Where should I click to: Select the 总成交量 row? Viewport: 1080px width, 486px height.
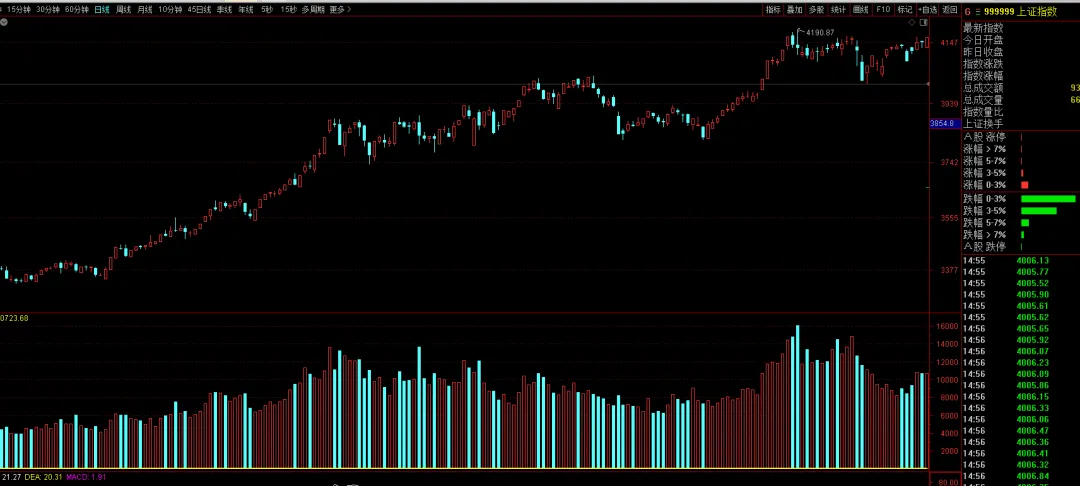[x=1020, y=100]
